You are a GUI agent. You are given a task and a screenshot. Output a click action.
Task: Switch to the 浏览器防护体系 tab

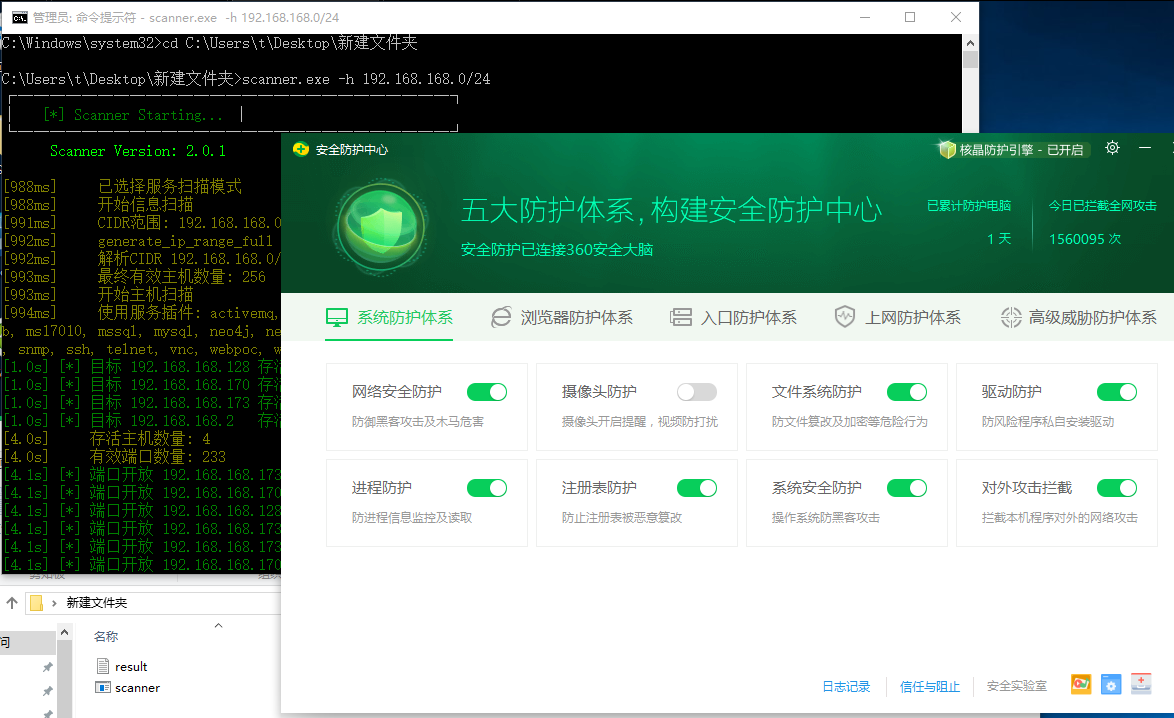562,317
